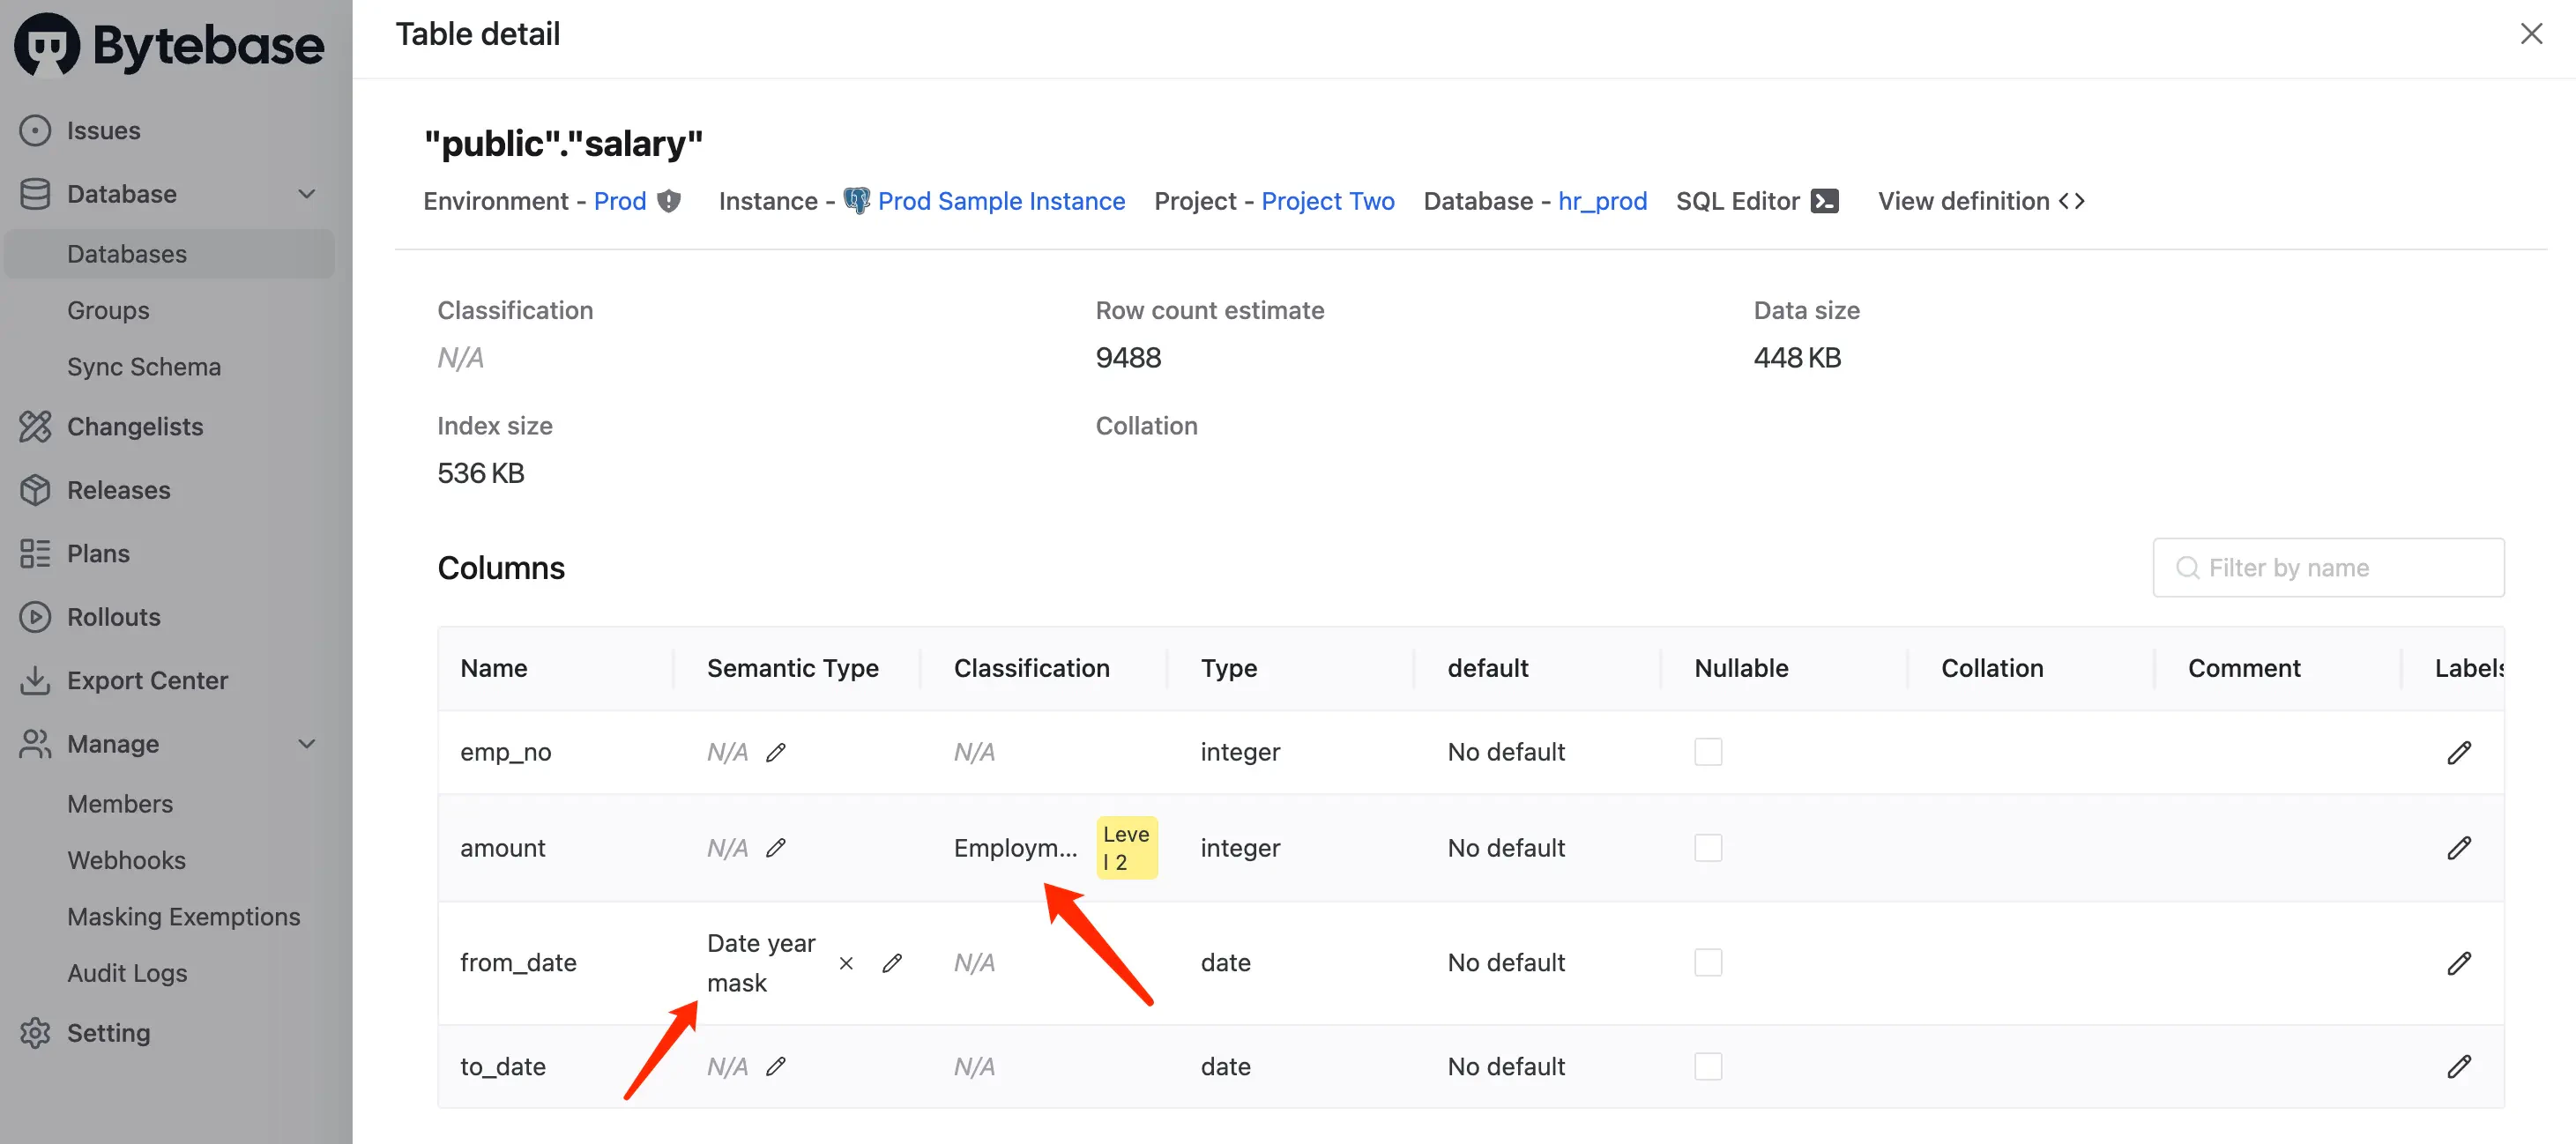Toggle Nullable checkbox for emp_no
The height and width of the screenshot is (1144, 2576).
1707,752
